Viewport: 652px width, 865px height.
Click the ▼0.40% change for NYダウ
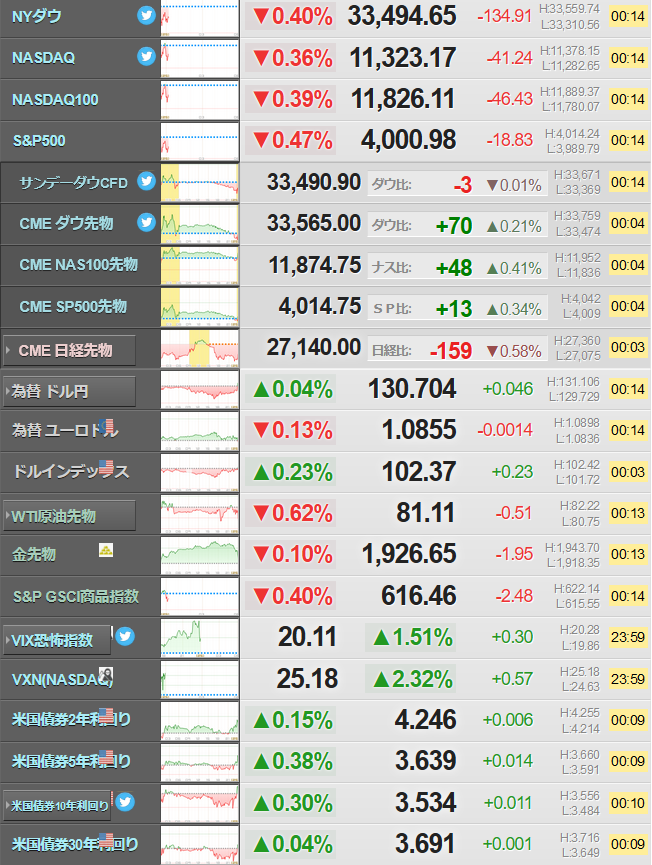pos(292,17)
